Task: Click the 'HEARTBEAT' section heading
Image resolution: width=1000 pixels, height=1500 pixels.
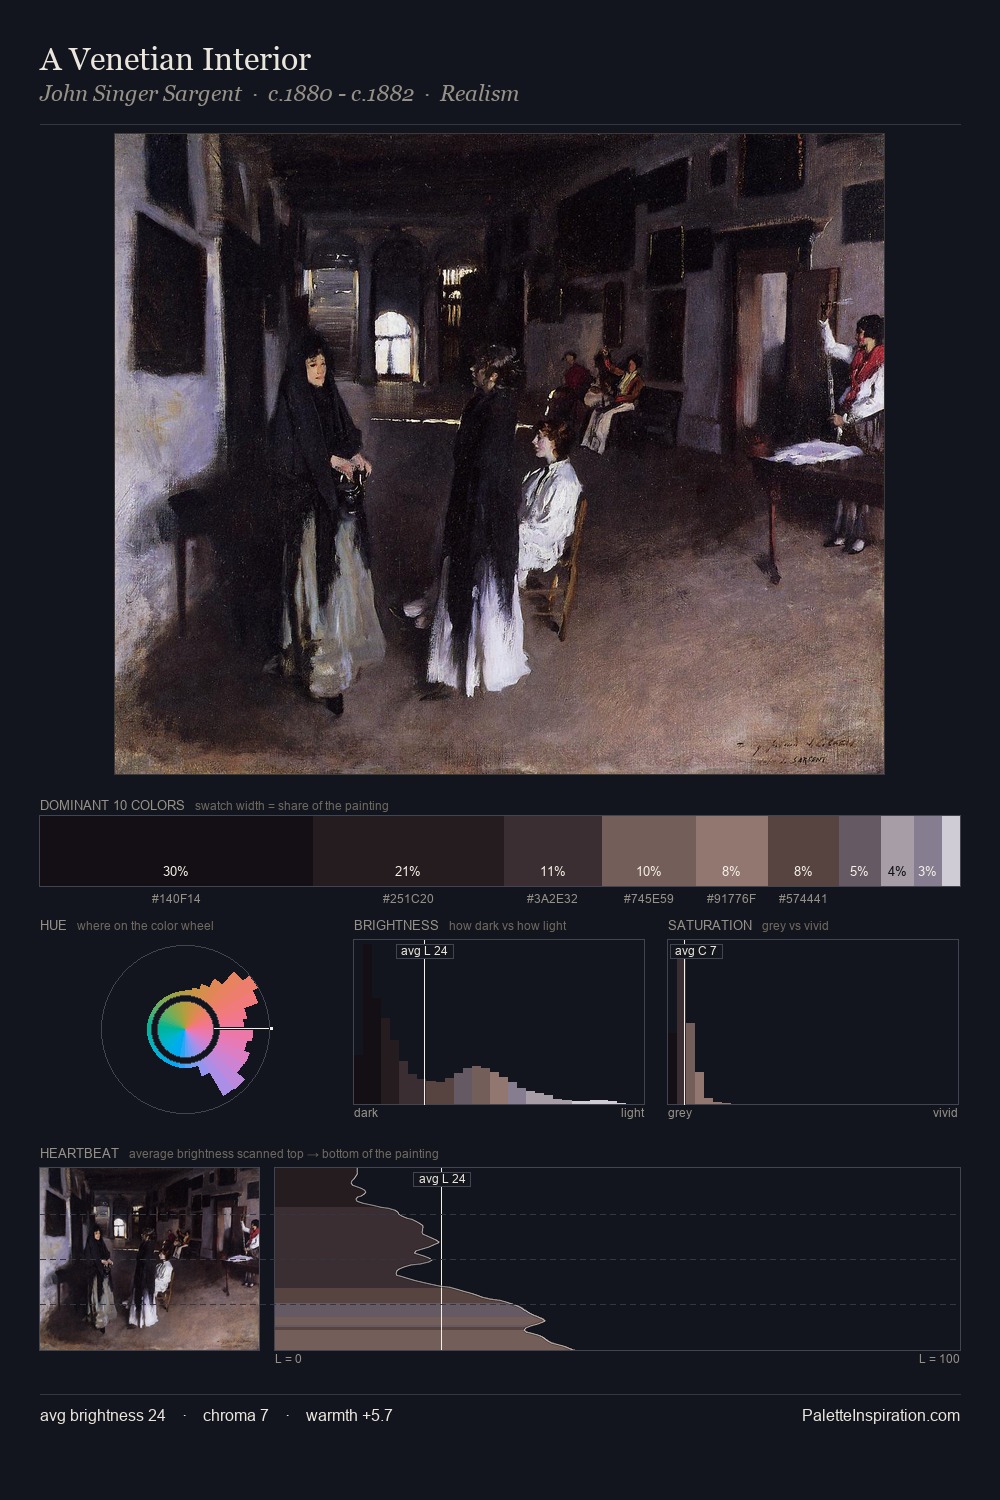Action: click(x=79, y=1153)
